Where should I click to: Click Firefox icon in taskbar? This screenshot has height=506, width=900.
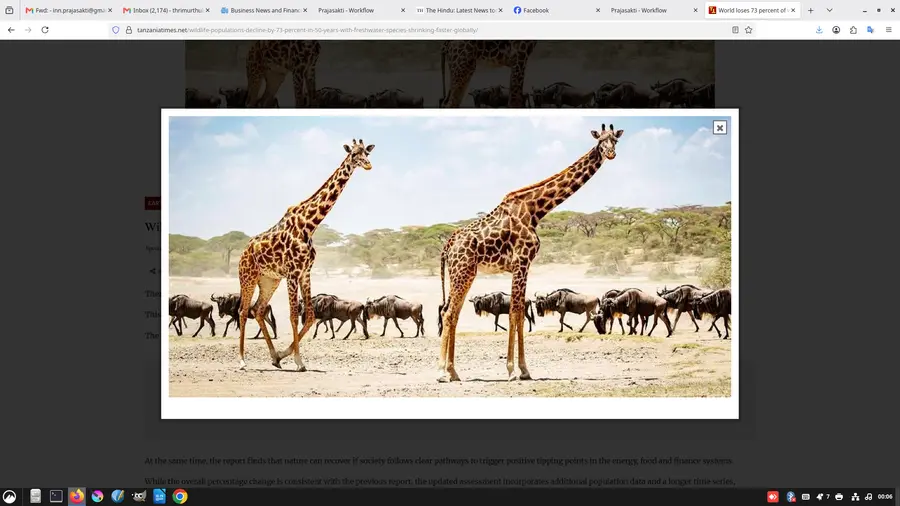pos(76,496)
